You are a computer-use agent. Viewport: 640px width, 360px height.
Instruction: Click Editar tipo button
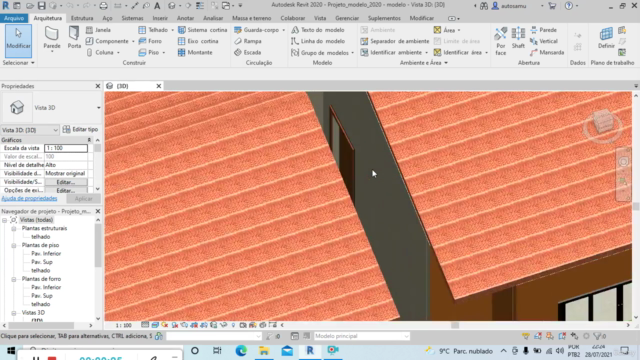80,129
